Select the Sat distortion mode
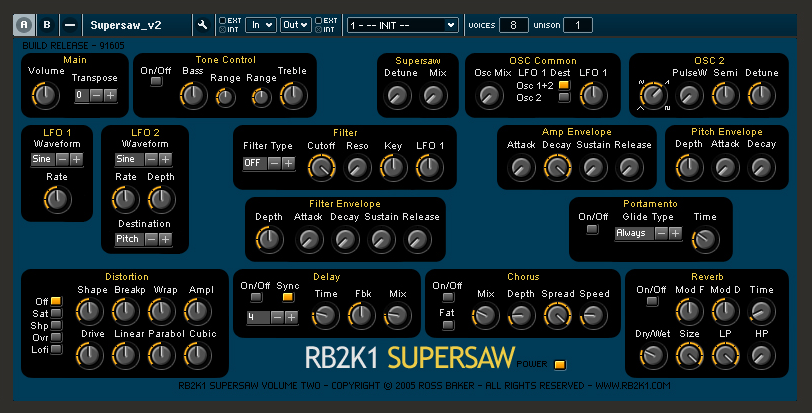This screenshot has height=413, width=812. (56, 313)
